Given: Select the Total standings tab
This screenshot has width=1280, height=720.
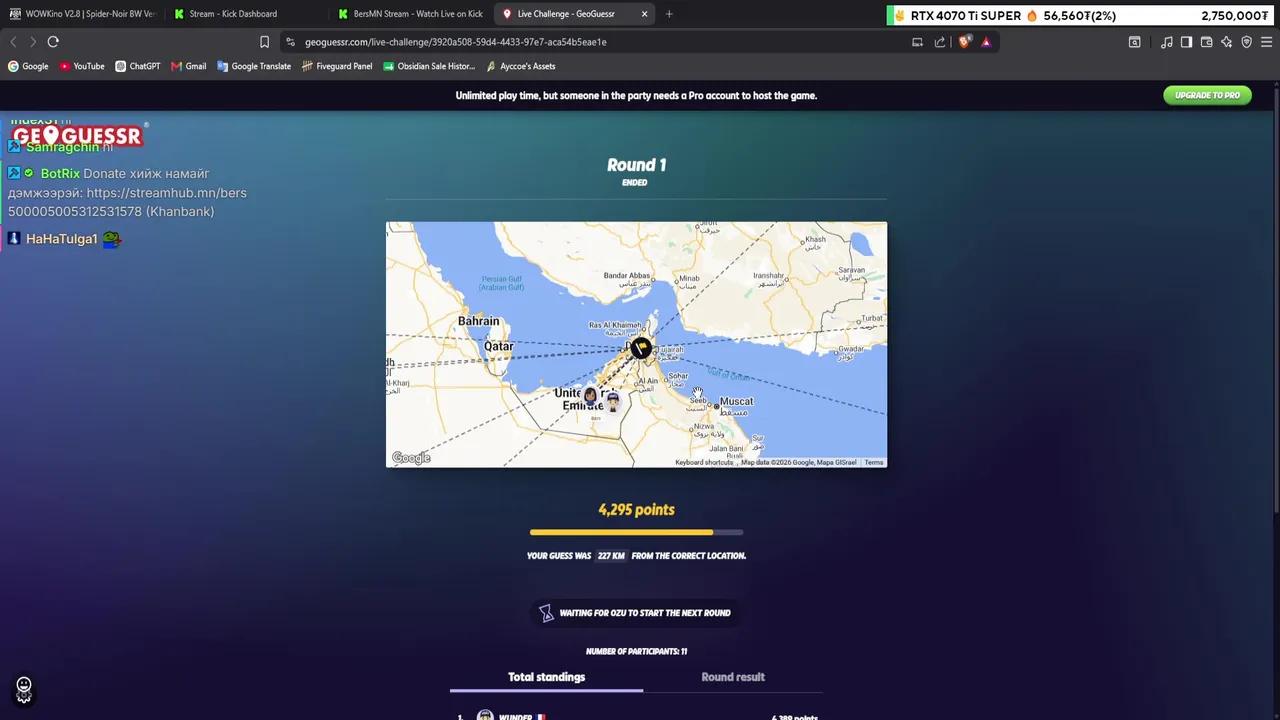Looking at the screenshot, I should pyautogui.click(x=546, y=677).
